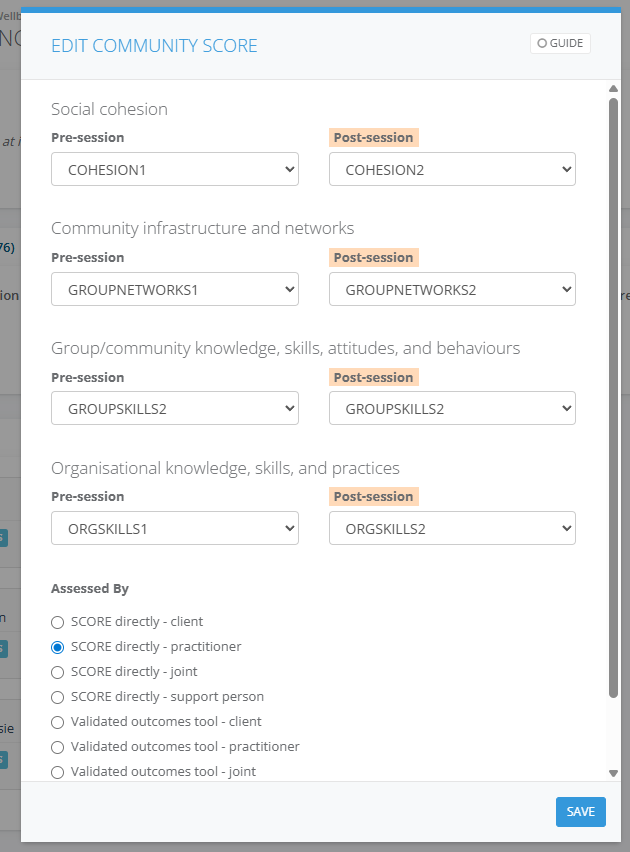The image size is (630, 852).
Task: Select Validated outcomes tool - joint option
Action: click(58, 772)
